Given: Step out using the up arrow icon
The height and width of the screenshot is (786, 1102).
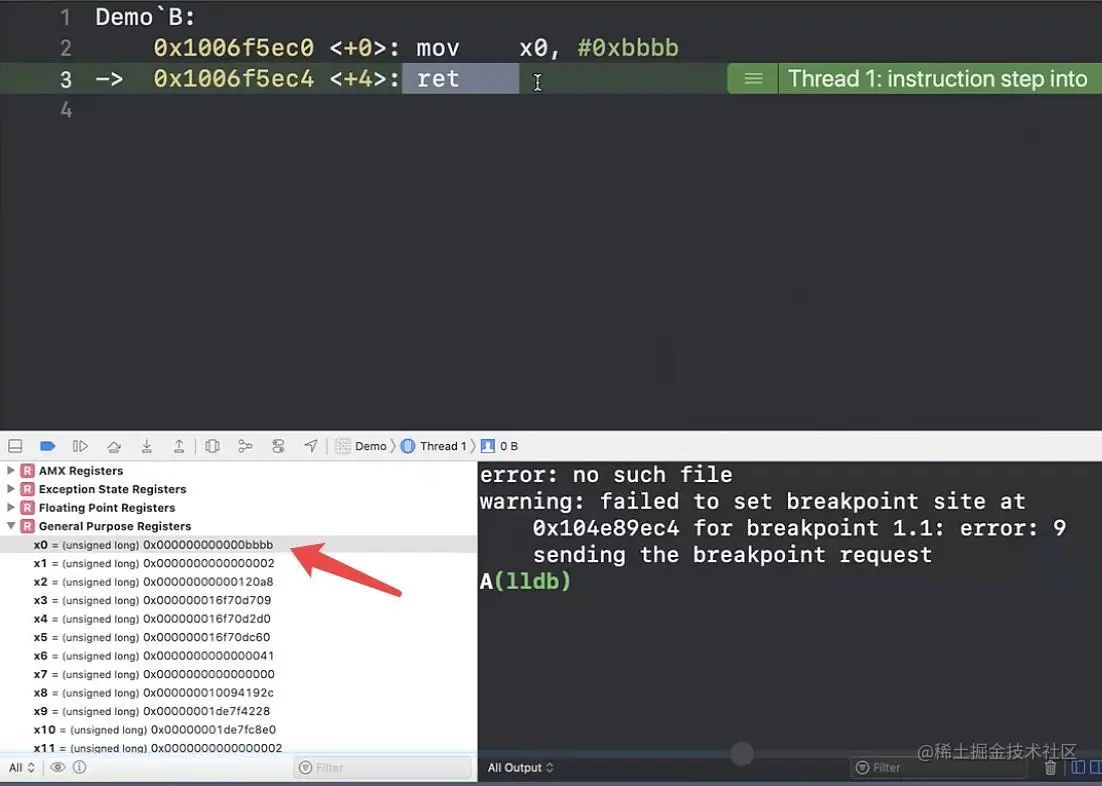Looking at the screenshot, I should [179, 446].
